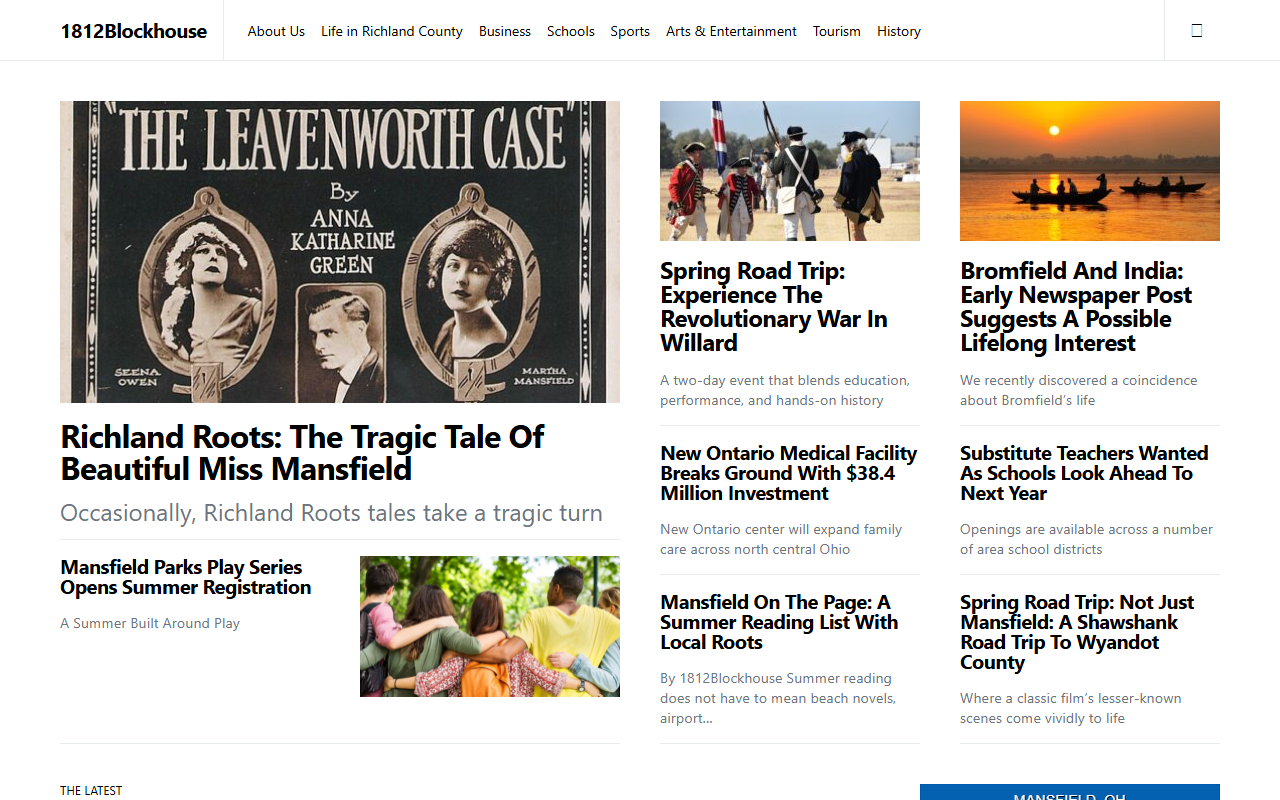
Task: Go to the Schools section
Action: tap(571, 31)
